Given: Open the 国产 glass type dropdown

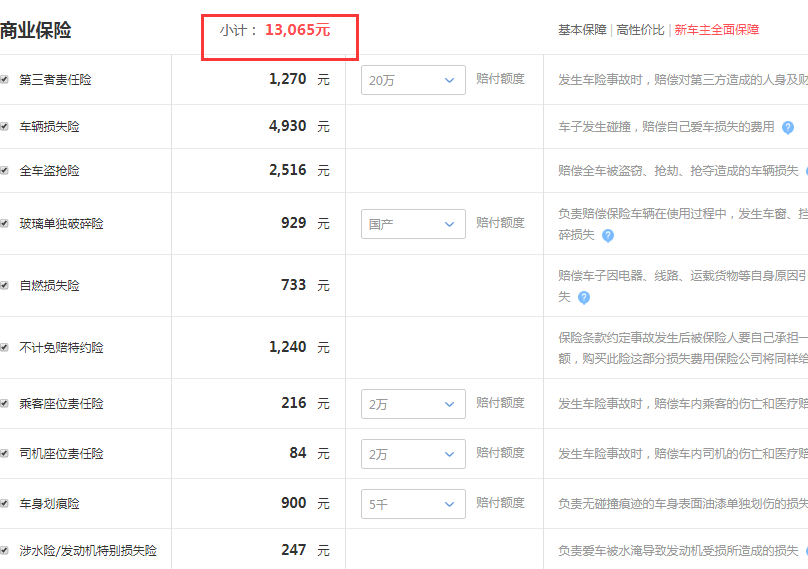Looking at the screenshot, I should click(413, 224).
